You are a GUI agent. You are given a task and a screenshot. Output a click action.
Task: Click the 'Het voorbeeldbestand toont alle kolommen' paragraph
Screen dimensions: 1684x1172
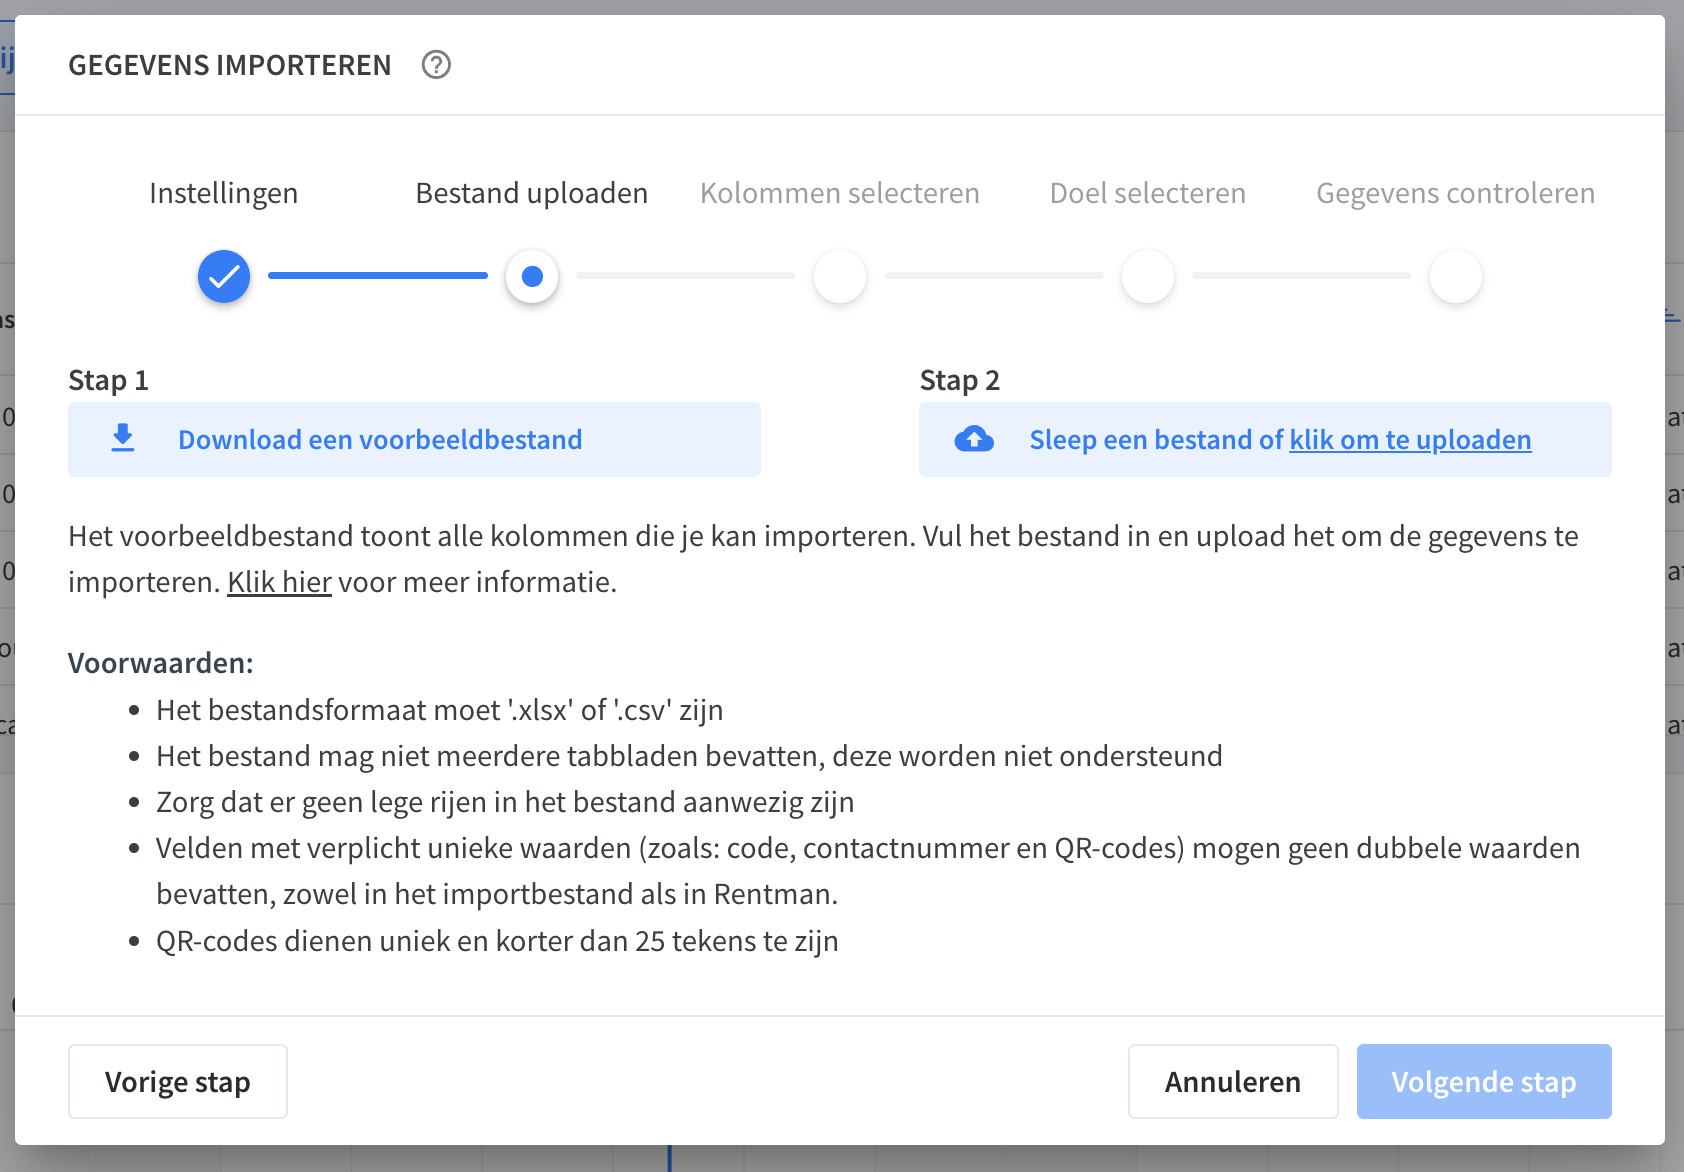point(823,559)
